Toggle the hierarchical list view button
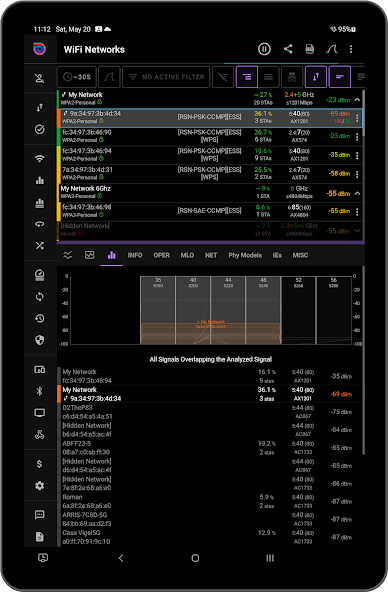This screenshot has height=592, width=388. click(247, 77)
